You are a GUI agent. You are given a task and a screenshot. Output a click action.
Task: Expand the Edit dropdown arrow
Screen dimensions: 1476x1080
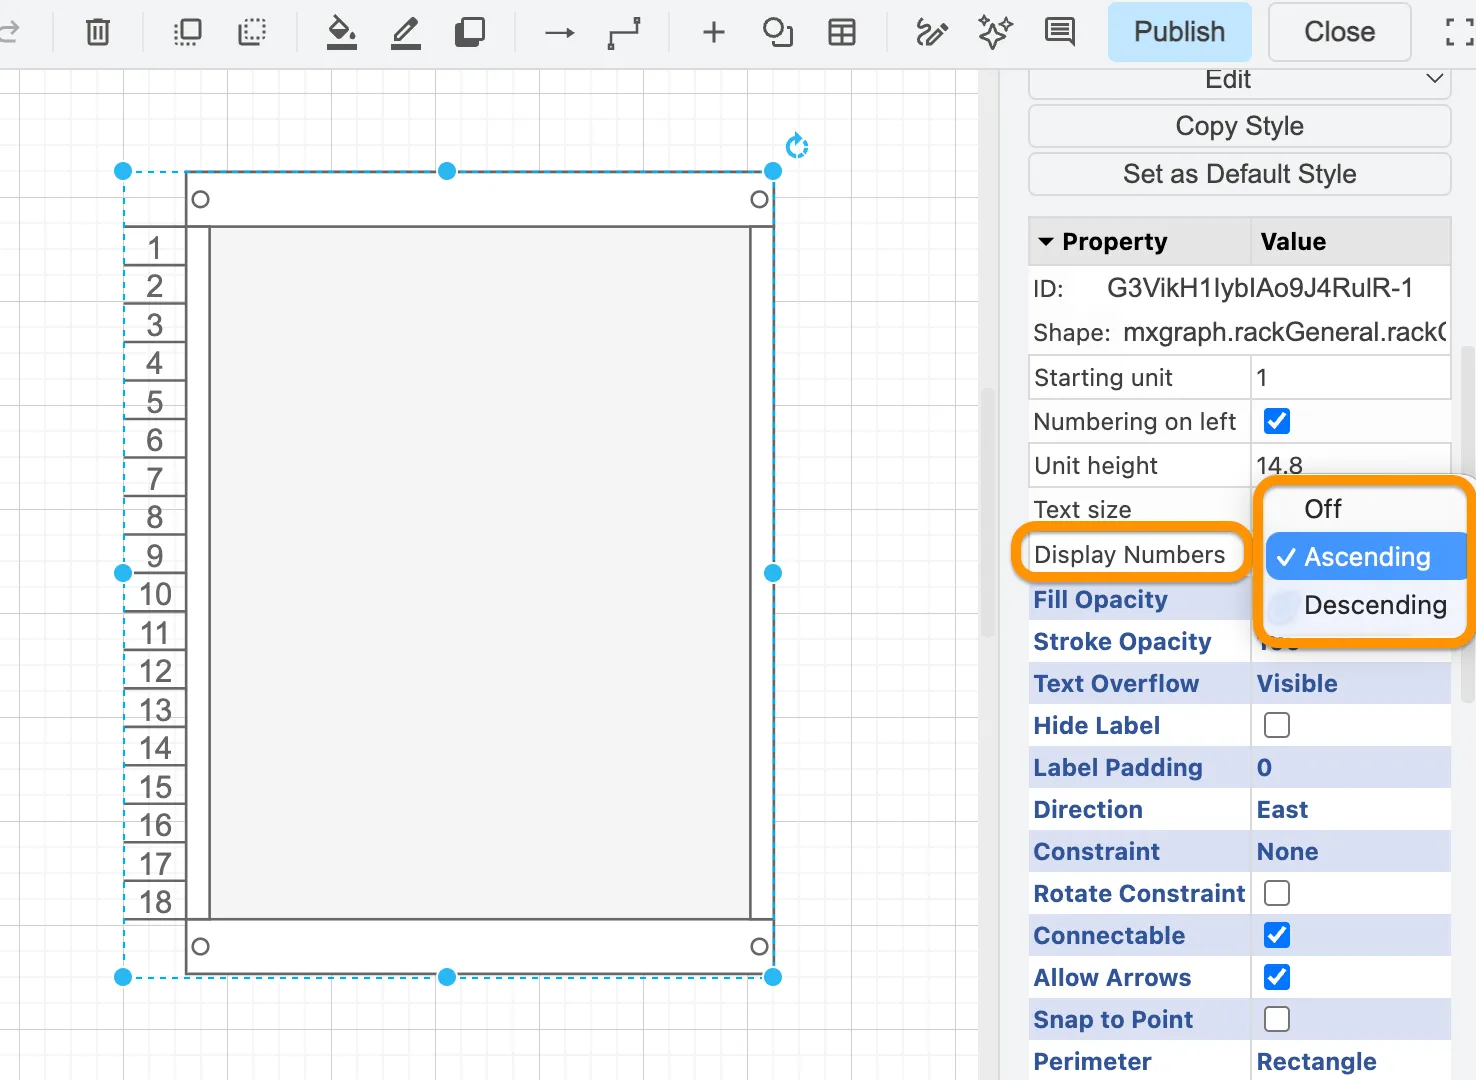(x=1435, y=78)
